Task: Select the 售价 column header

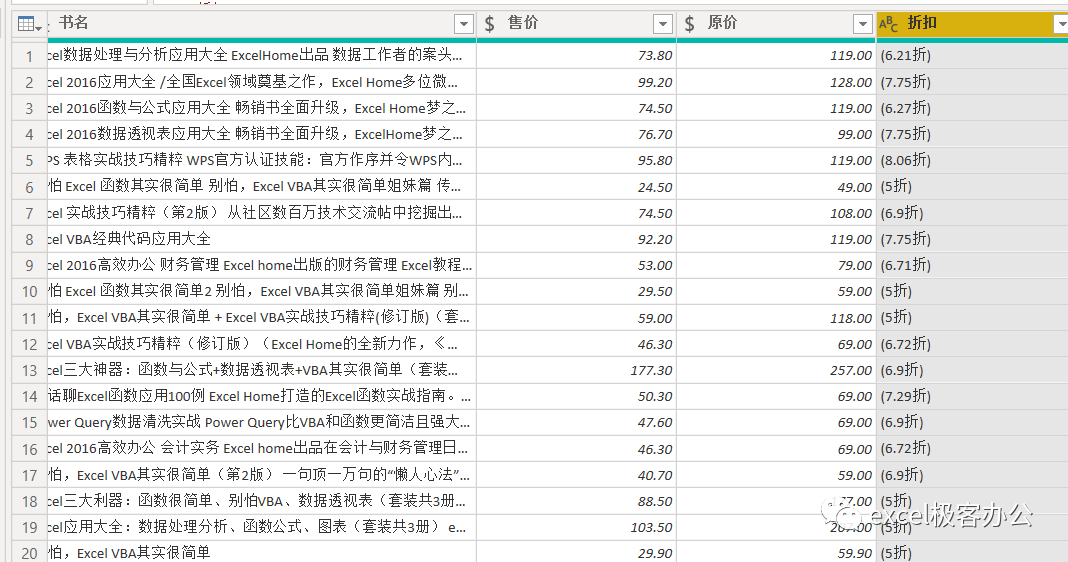Action: tap(576, 25)
